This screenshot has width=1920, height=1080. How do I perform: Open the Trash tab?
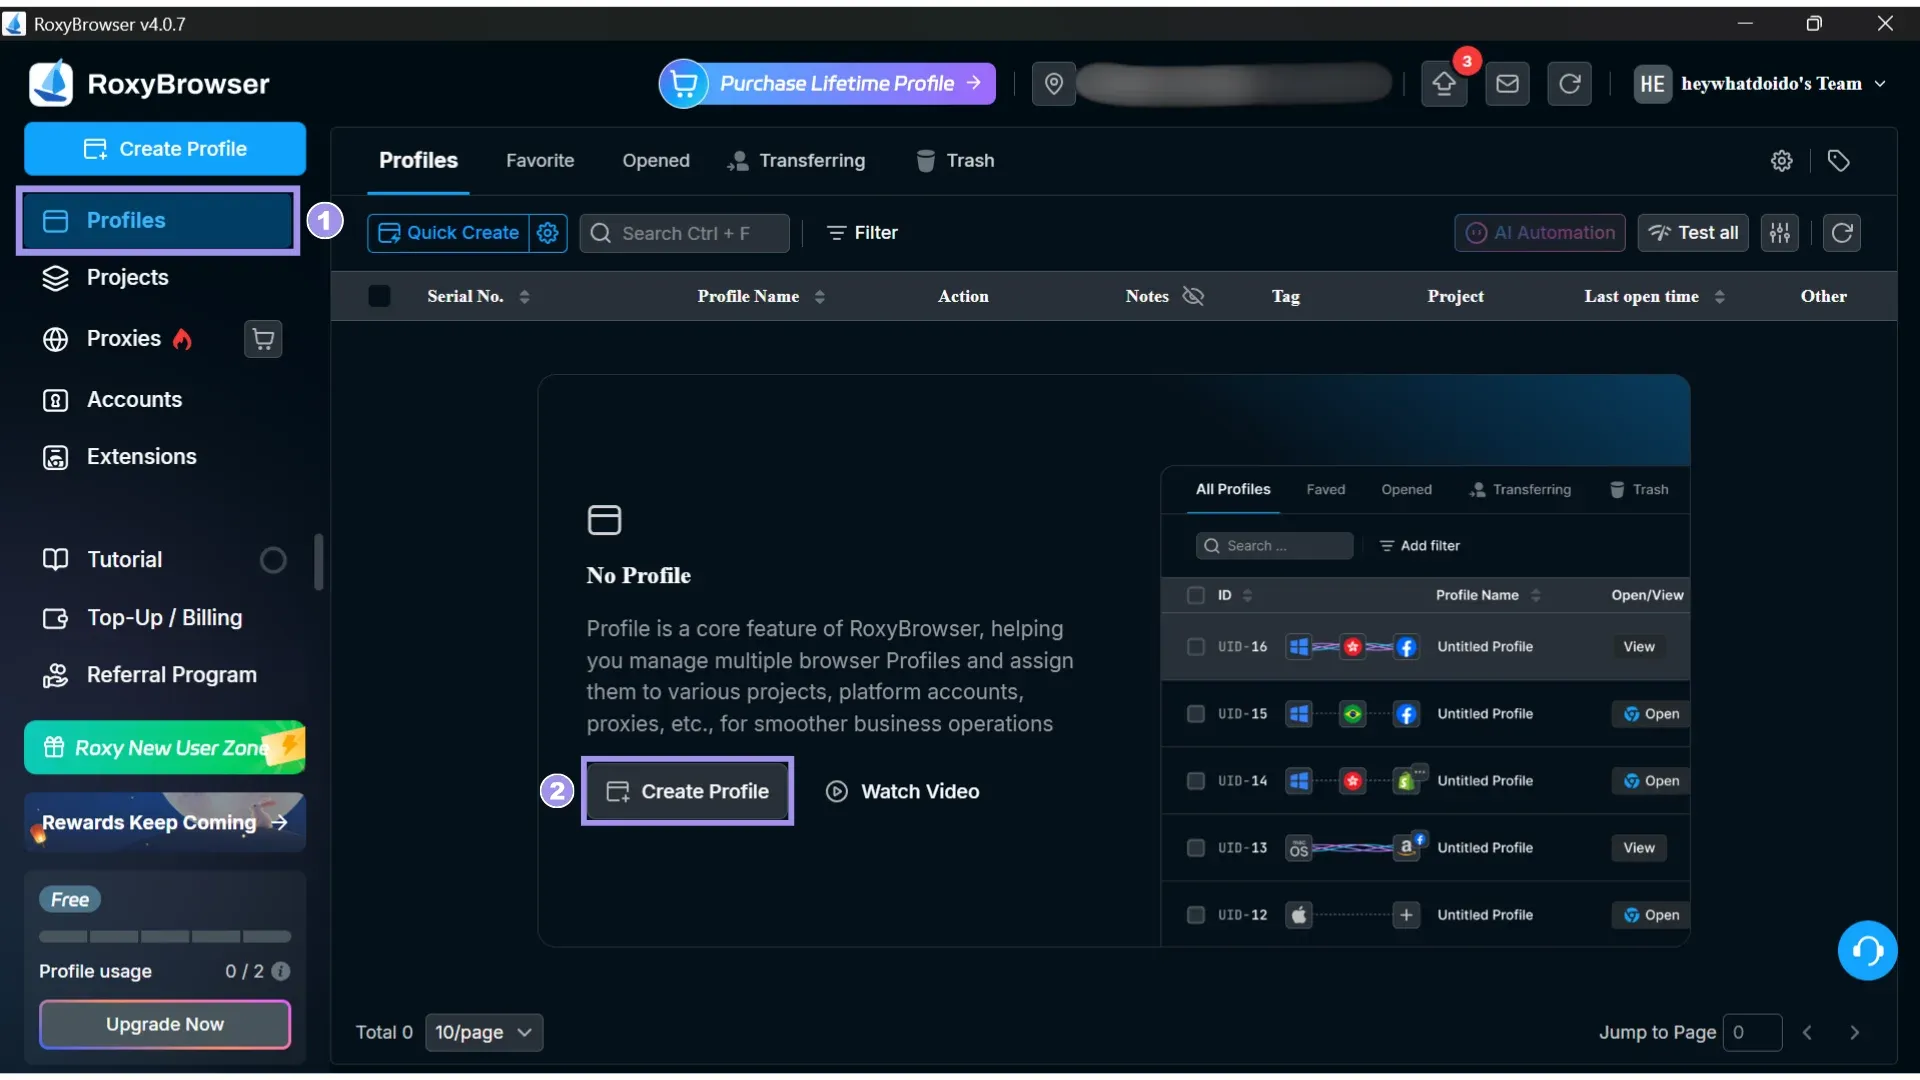[x=955, y=161]
